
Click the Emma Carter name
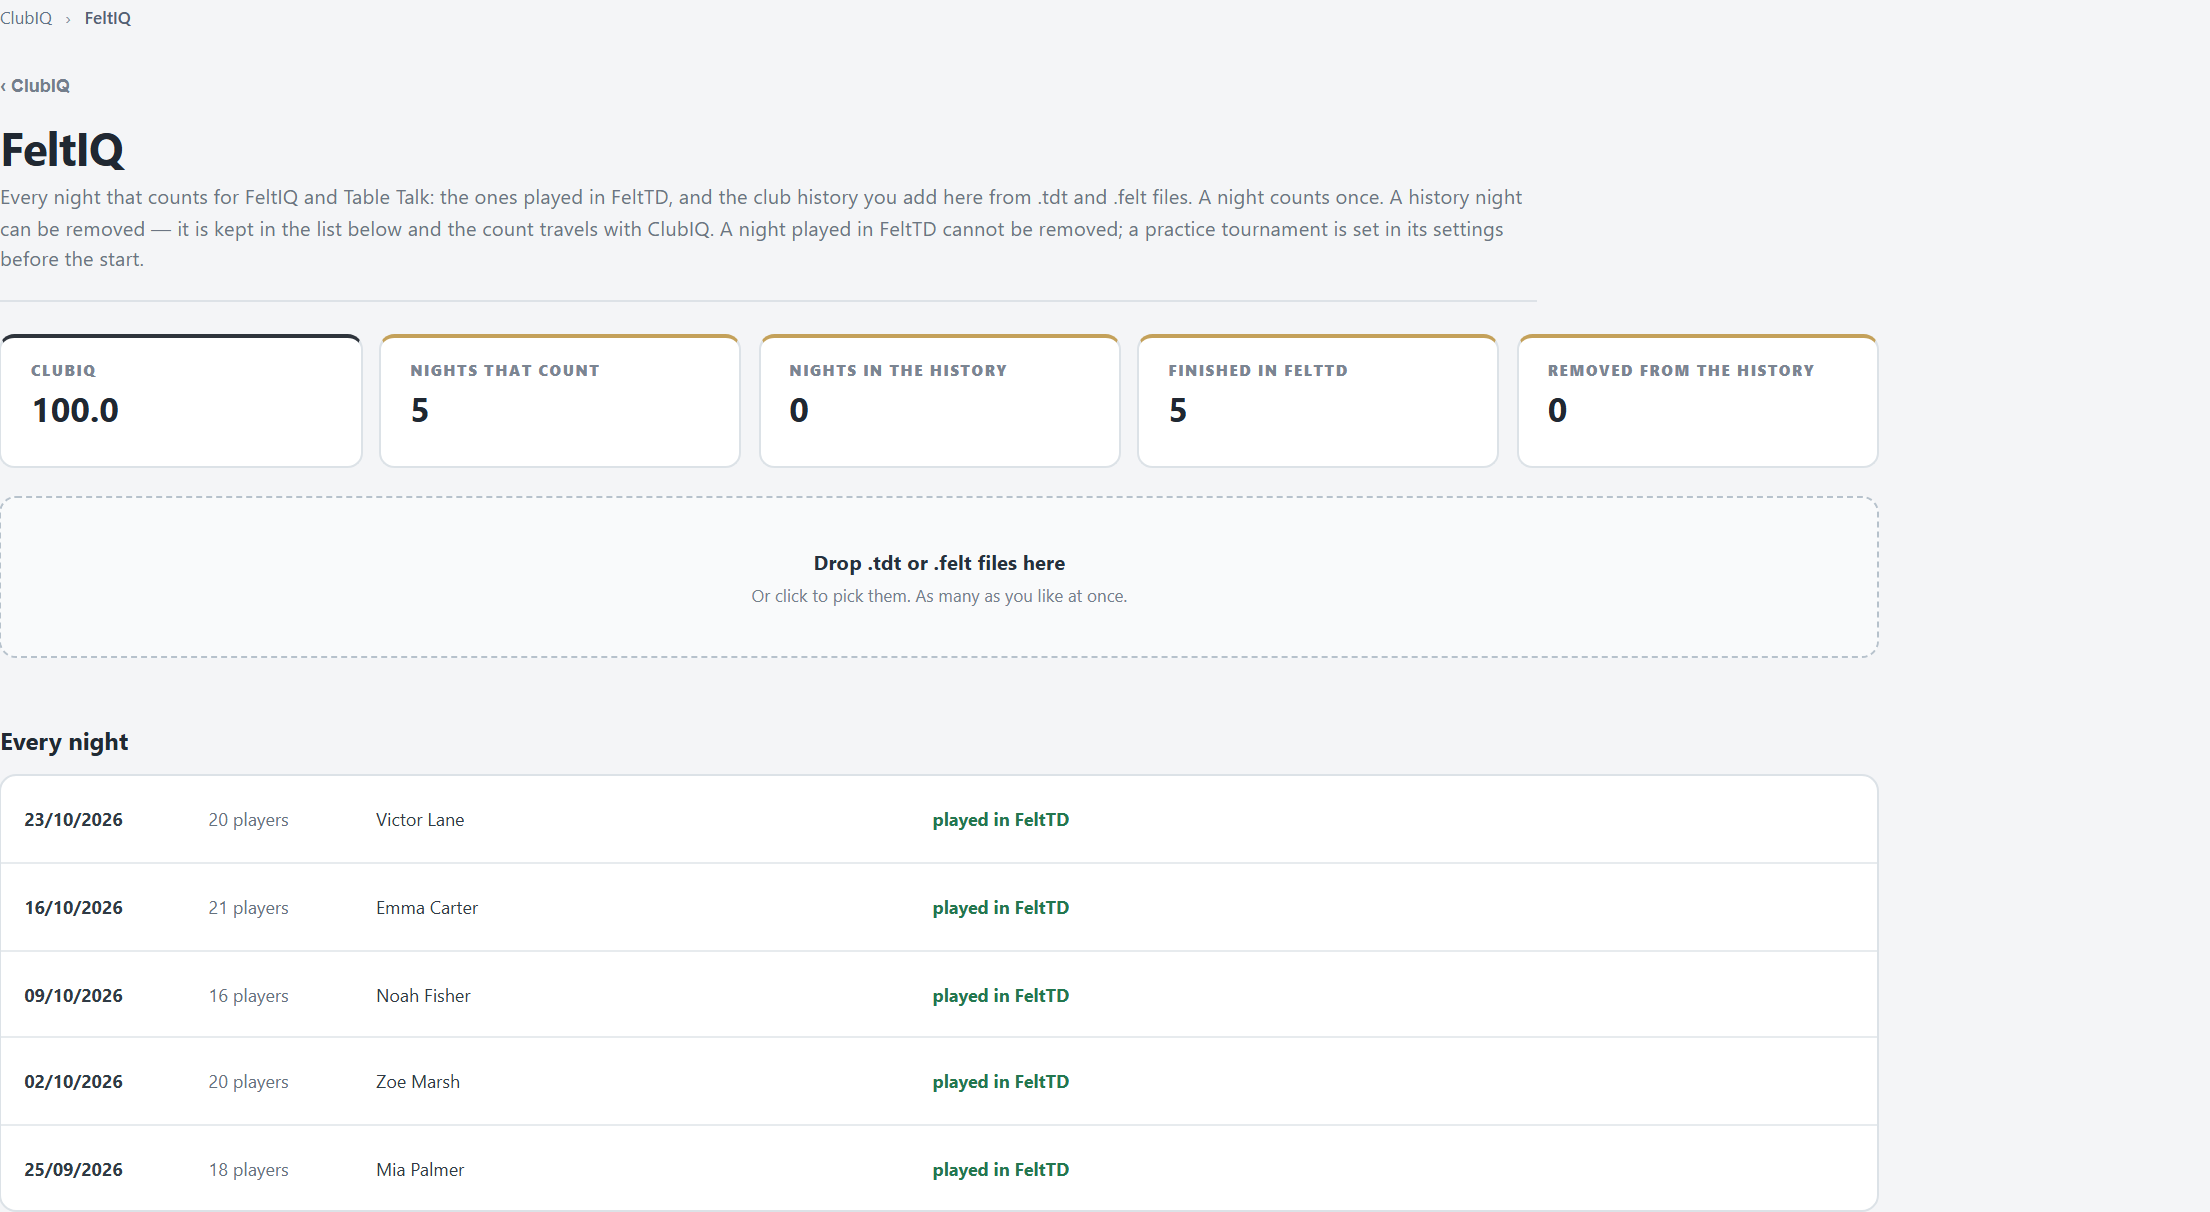click(427, 908)
